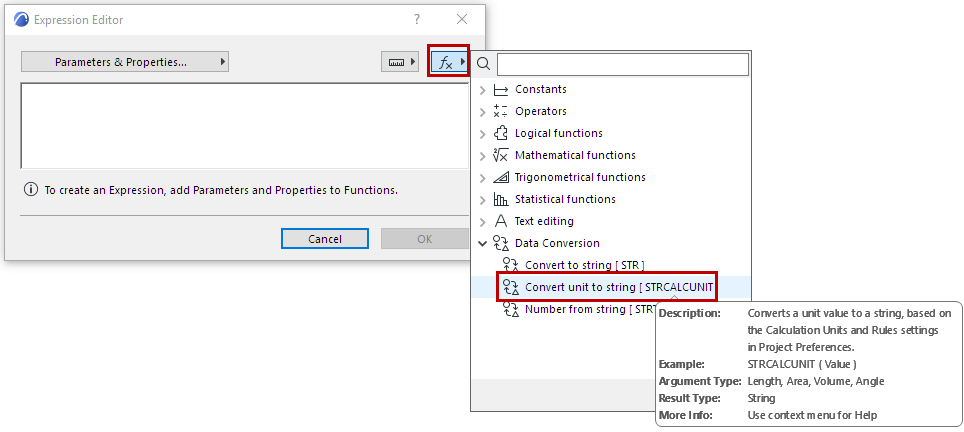Click the question mark help button

pyautogui.click(x=417, y=19)
